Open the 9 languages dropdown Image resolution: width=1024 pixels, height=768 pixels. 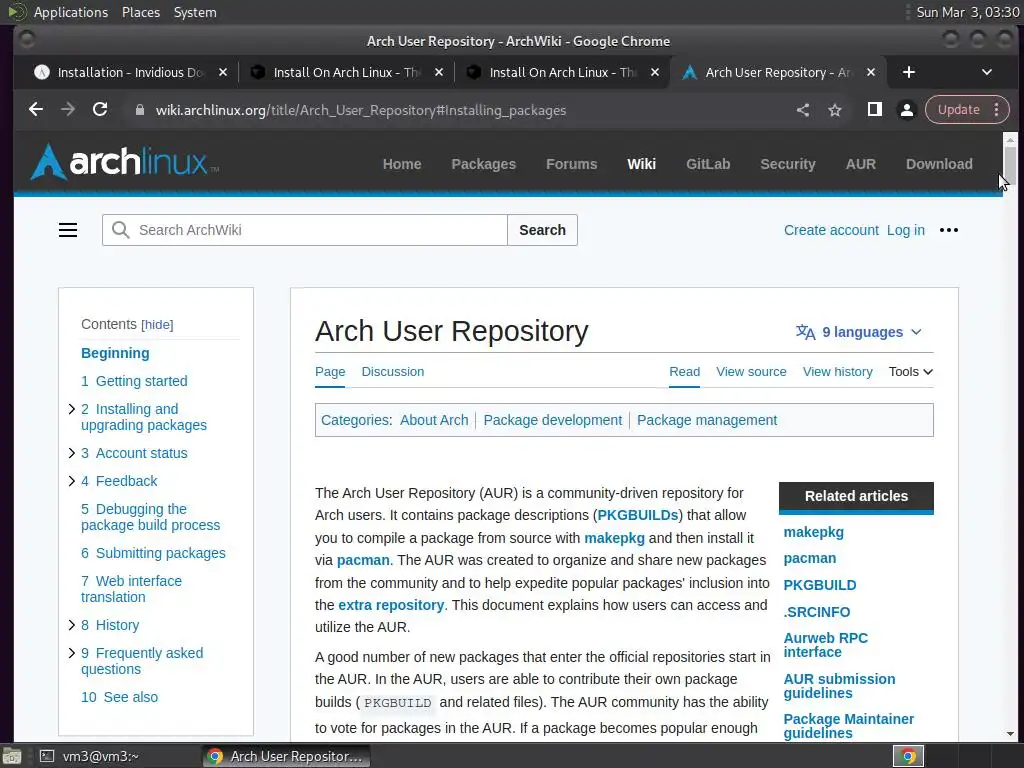tap(859, 332)
